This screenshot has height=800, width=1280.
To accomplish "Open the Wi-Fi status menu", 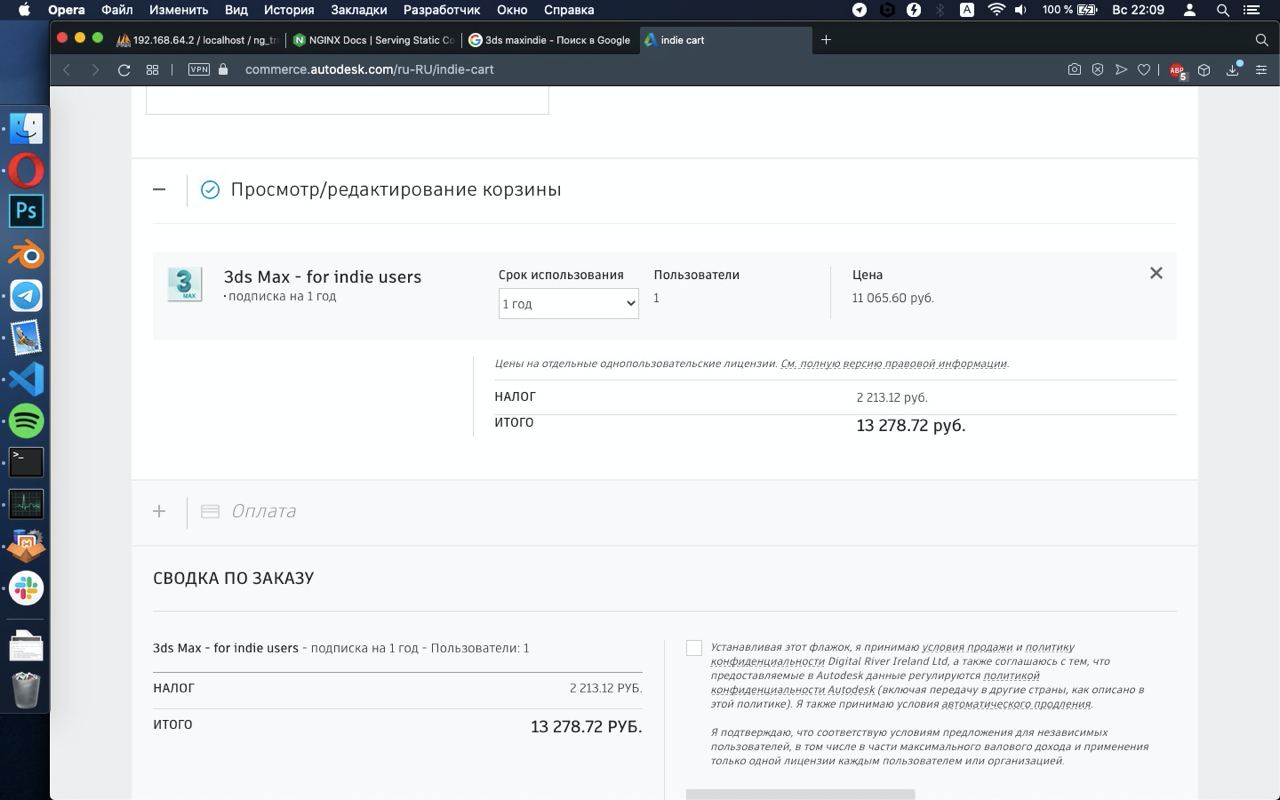I will tap(995, 10).
